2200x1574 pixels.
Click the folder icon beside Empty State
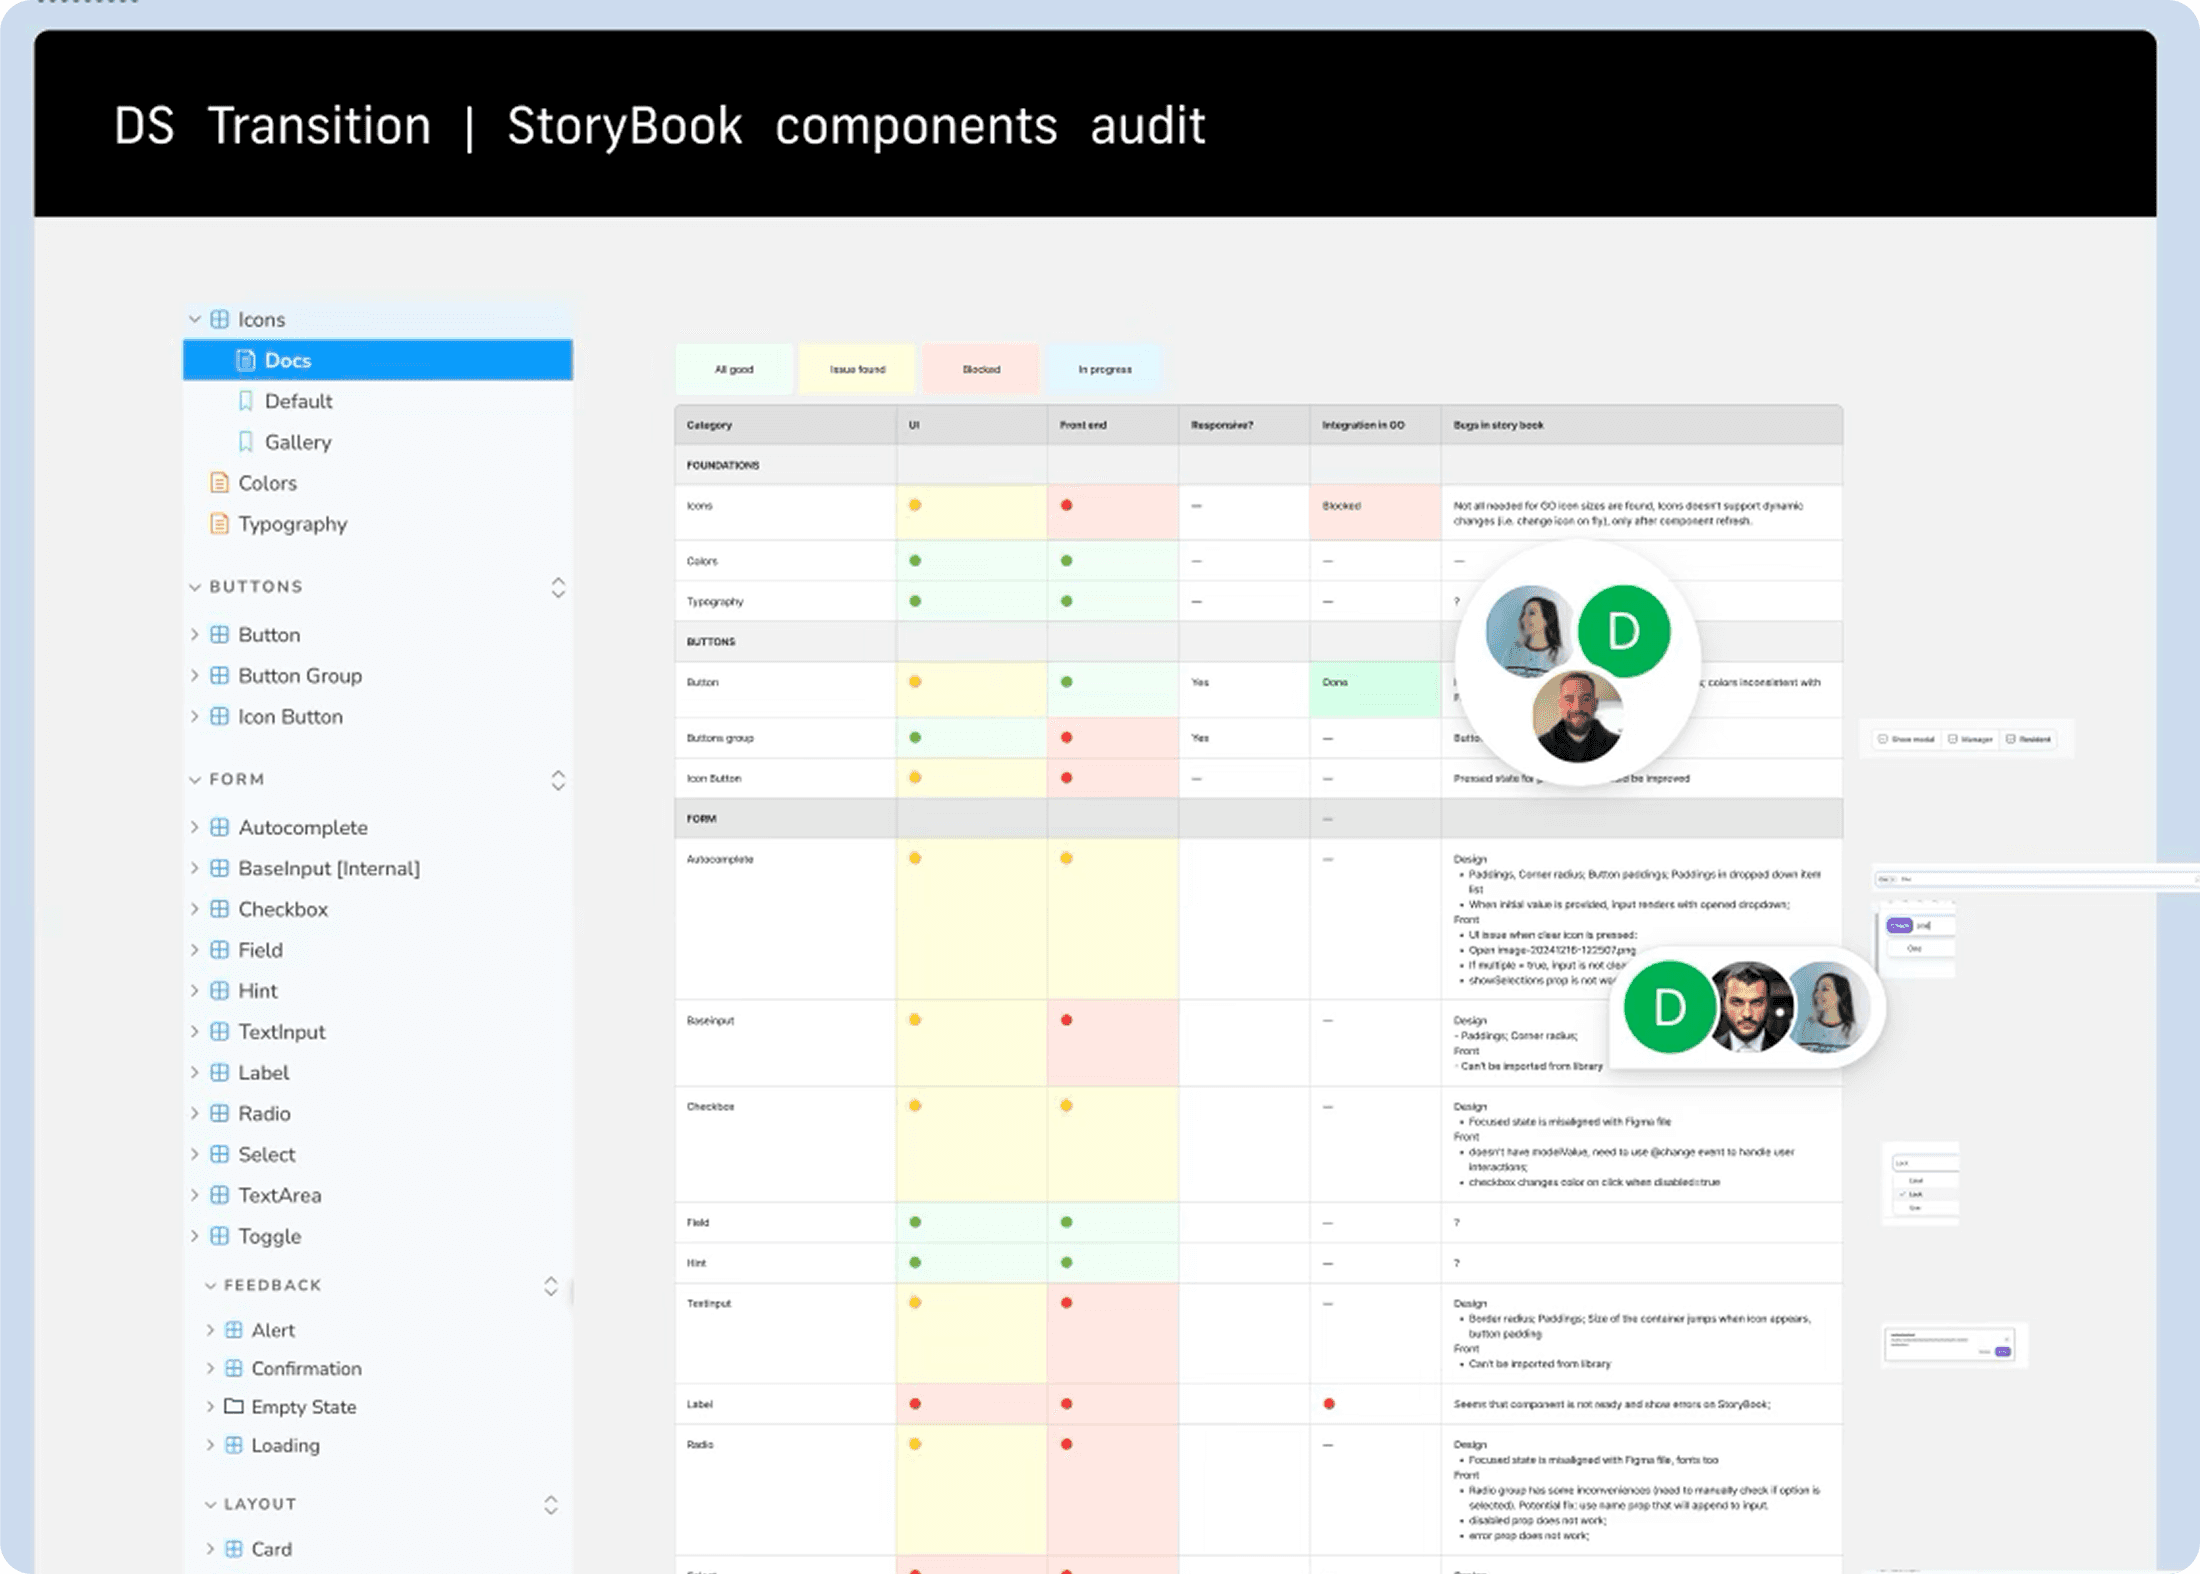click(234, 1406)
